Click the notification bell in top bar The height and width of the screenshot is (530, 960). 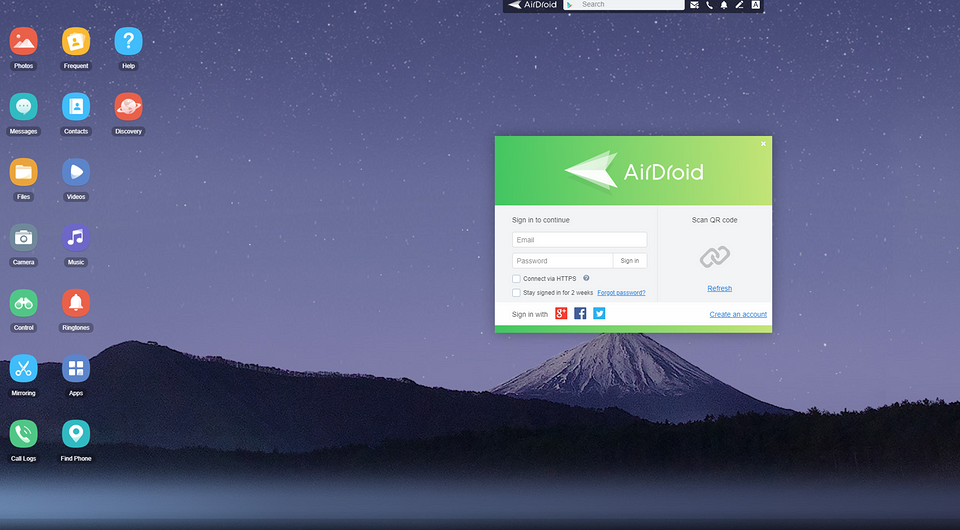point(724,5)
